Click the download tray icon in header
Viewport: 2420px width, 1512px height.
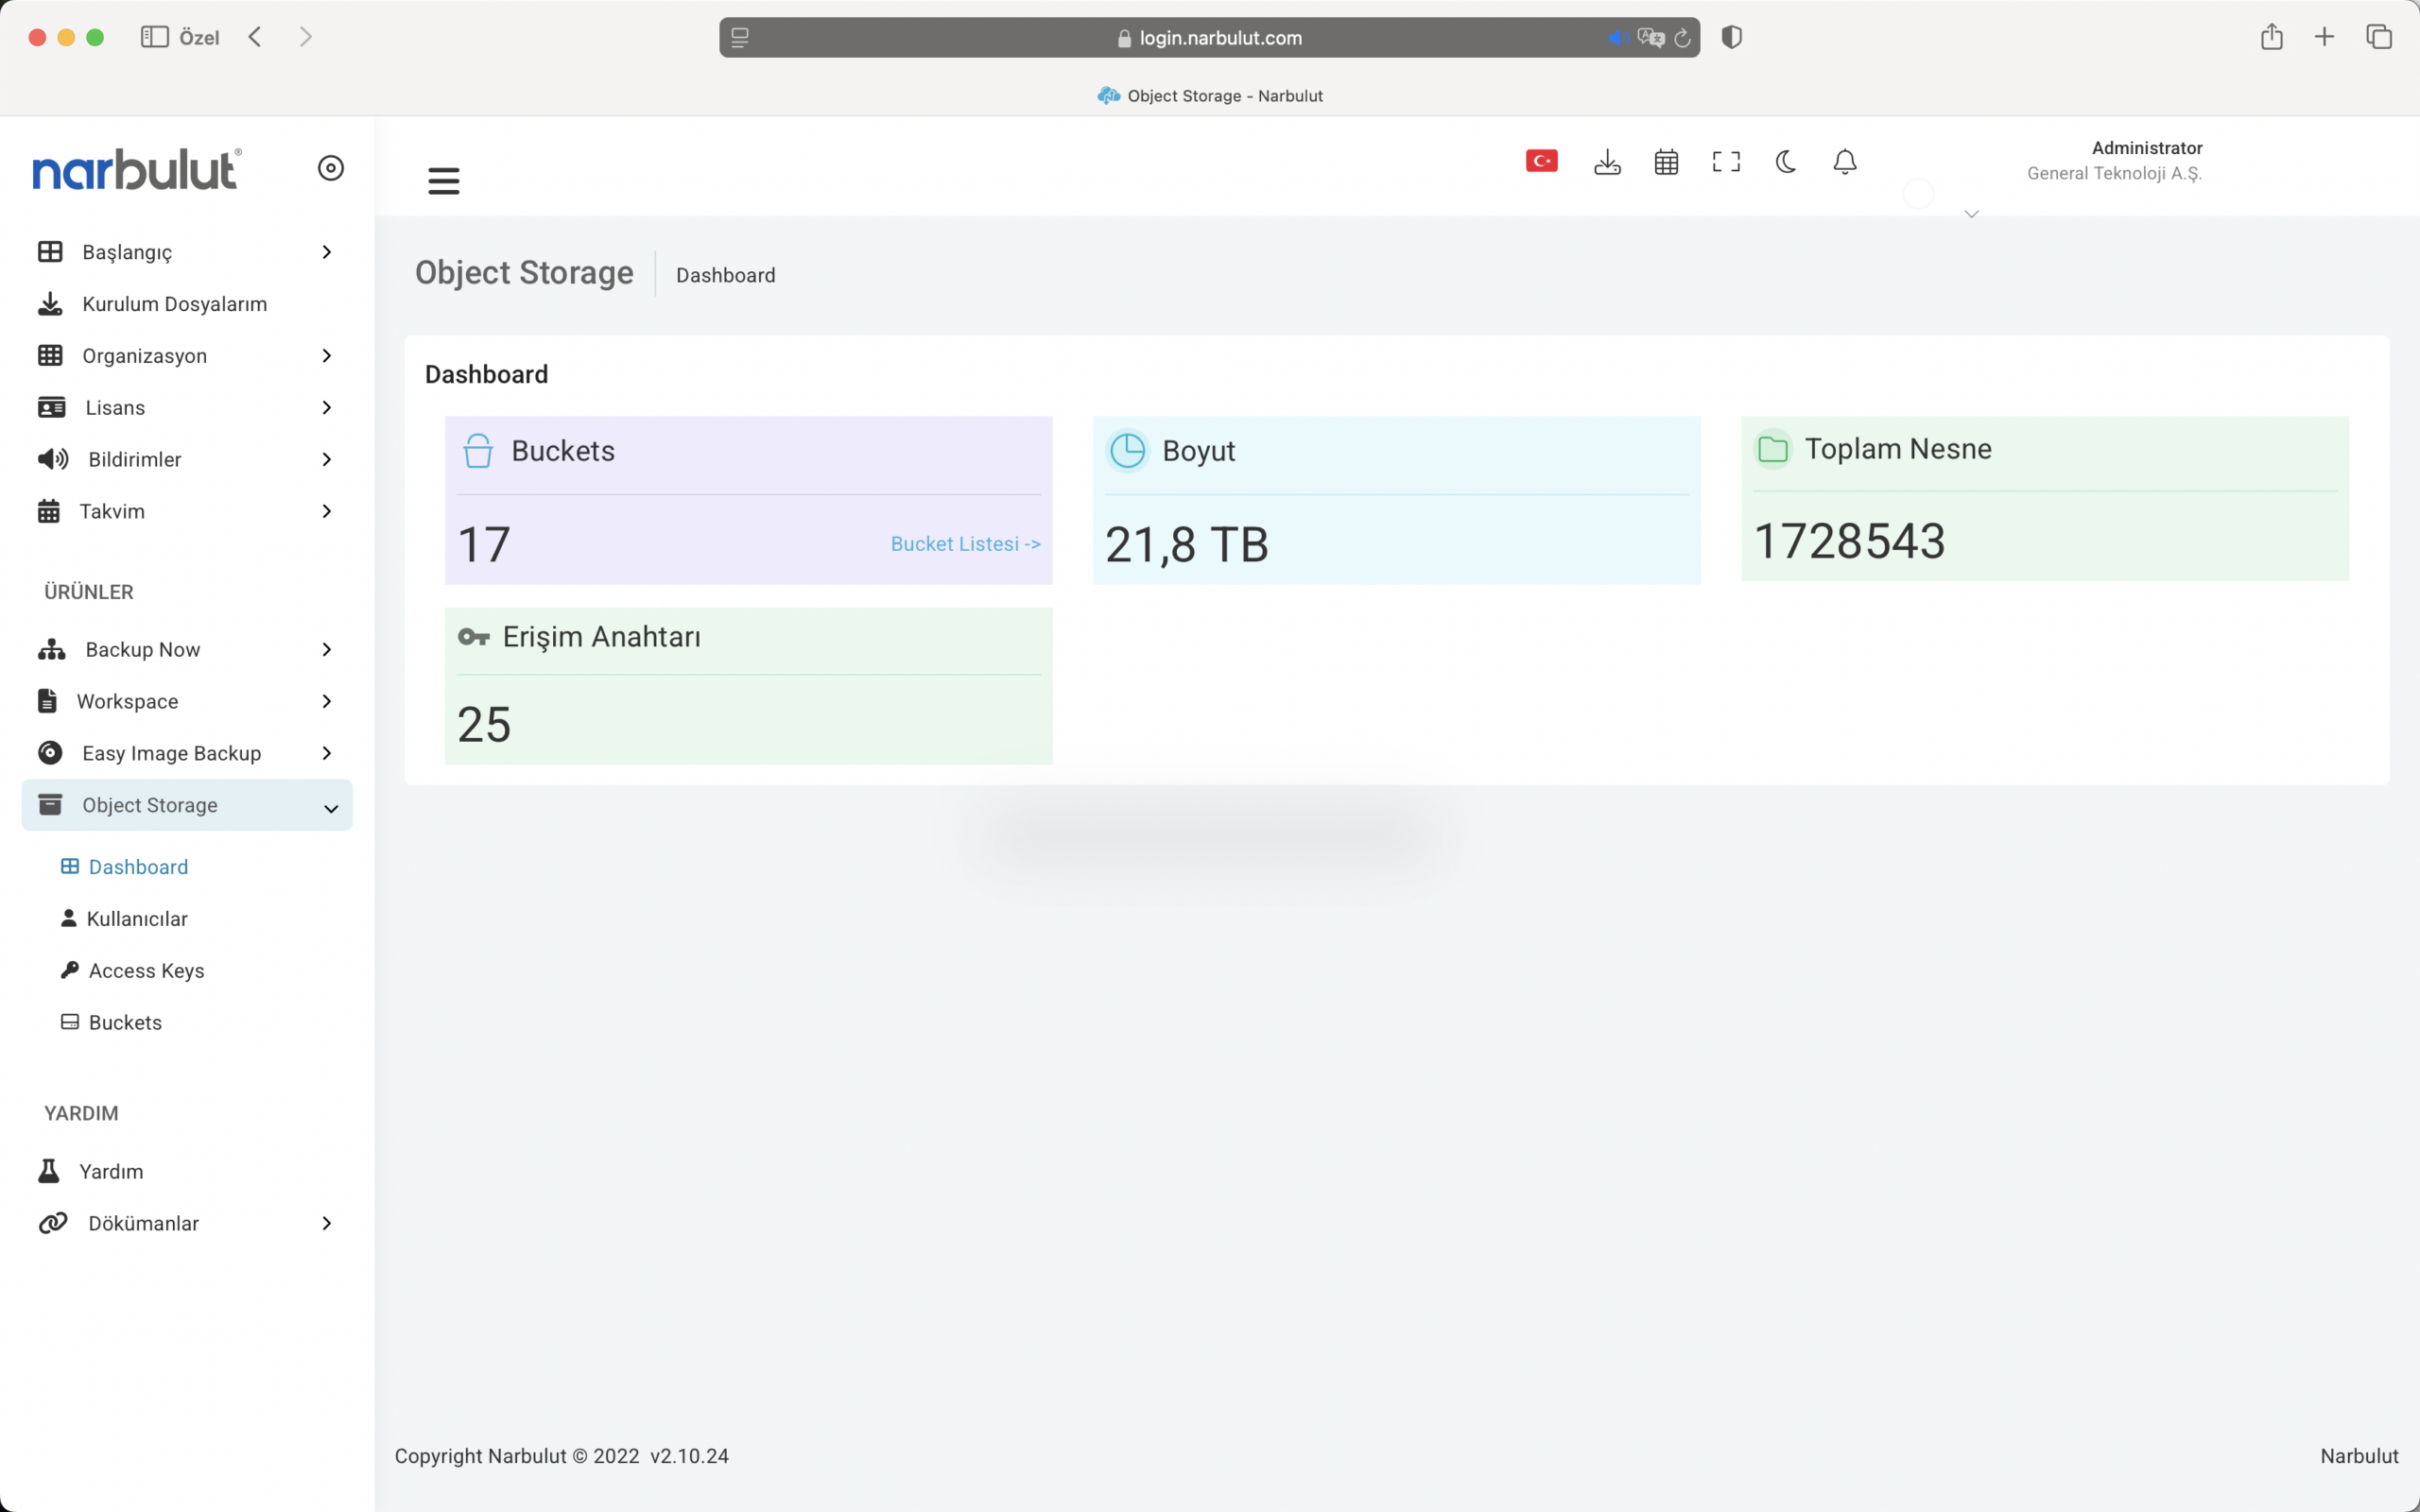point(1607,162)
